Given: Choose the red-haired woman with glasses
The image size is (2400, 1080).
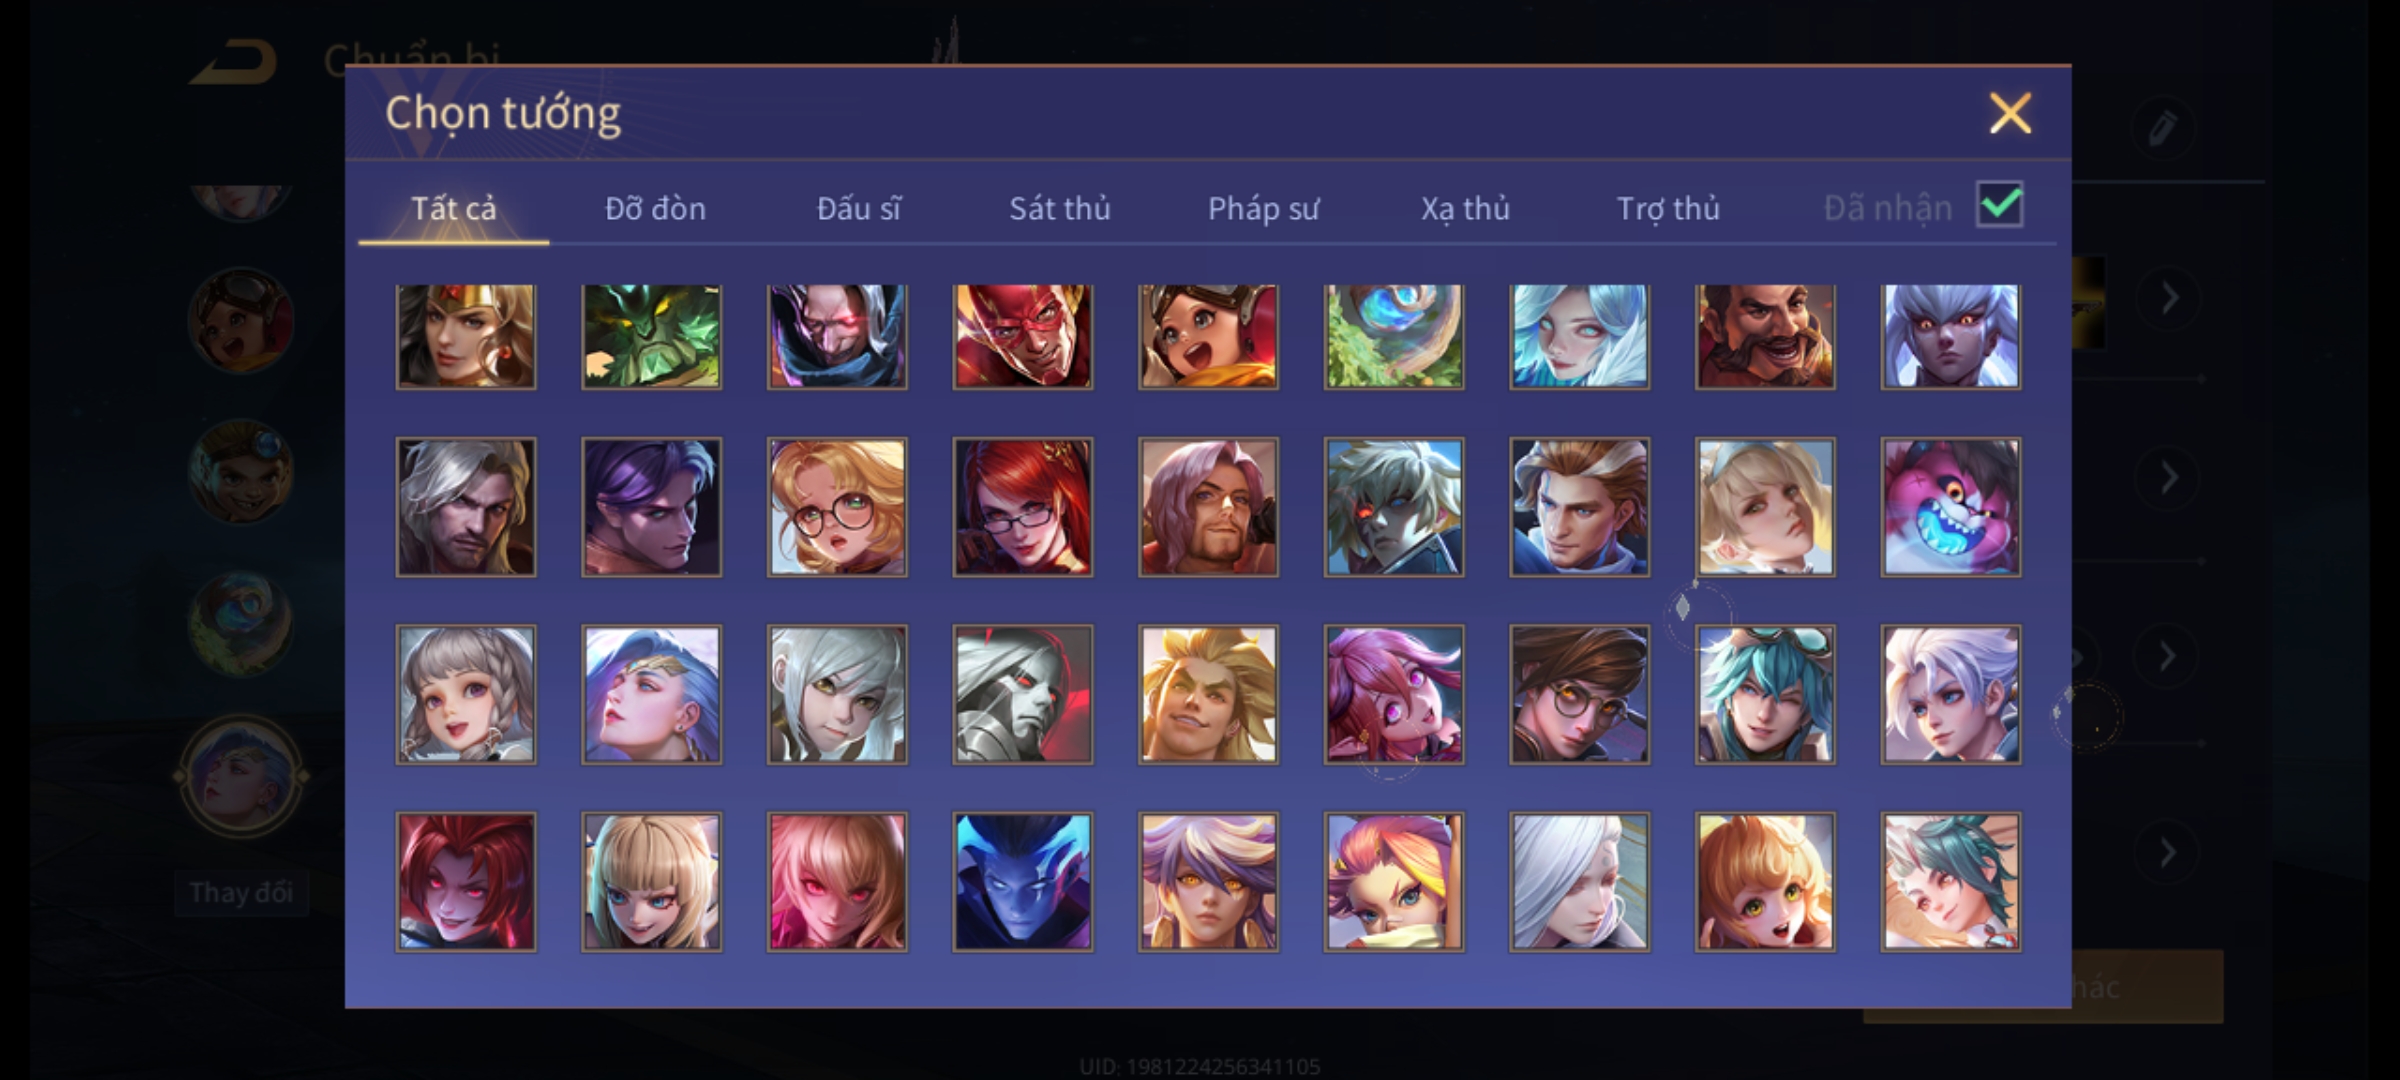Looking at the screenshot, I should [x=1022, y=507].
